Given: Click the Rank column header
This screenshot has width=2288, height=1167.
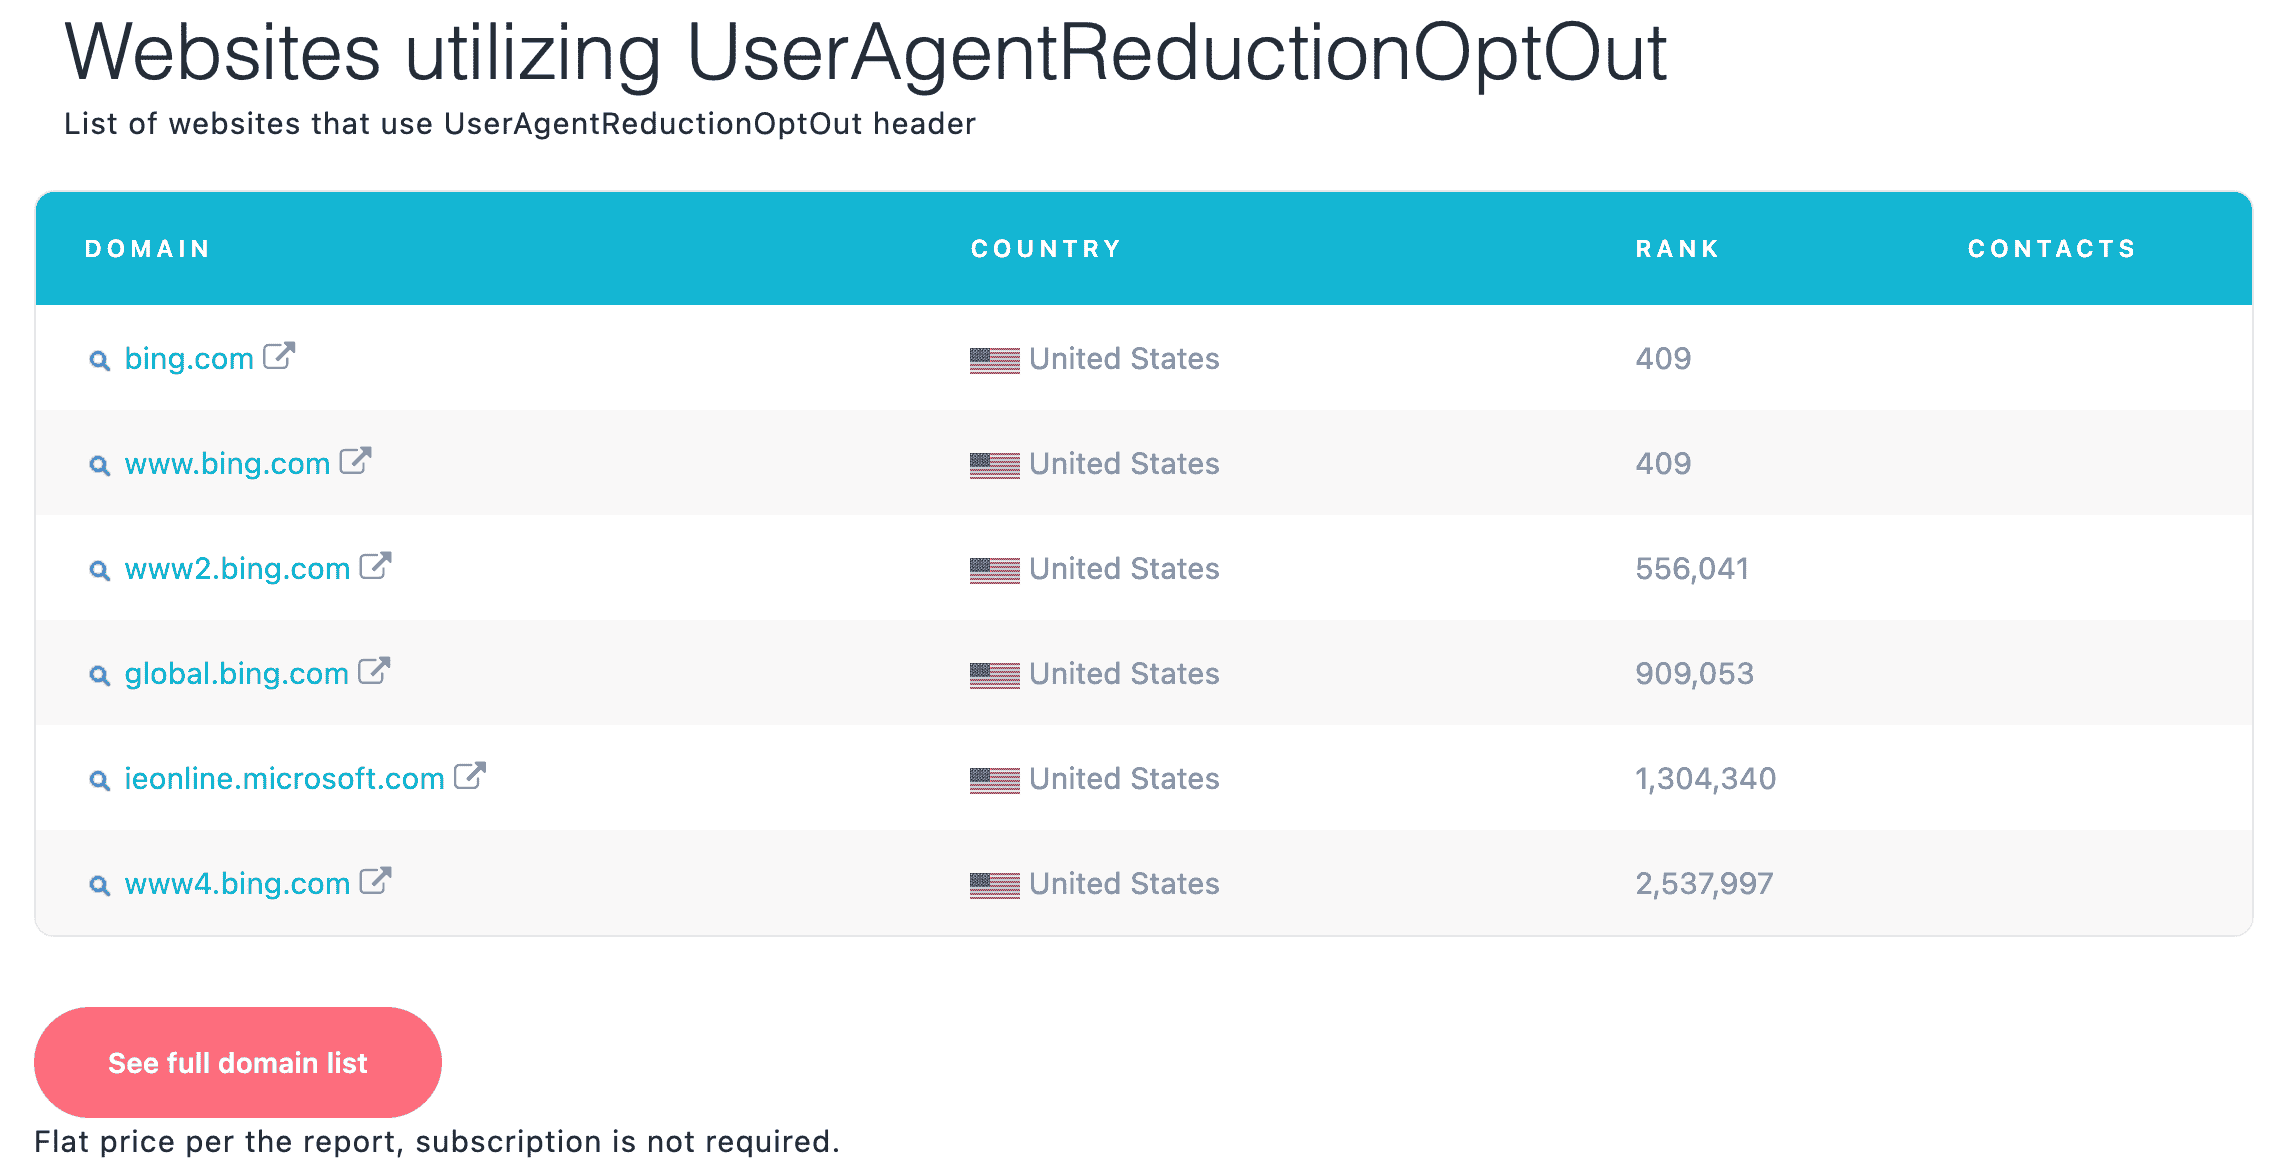Looking at the screenshot, I should pos(1677,249).
